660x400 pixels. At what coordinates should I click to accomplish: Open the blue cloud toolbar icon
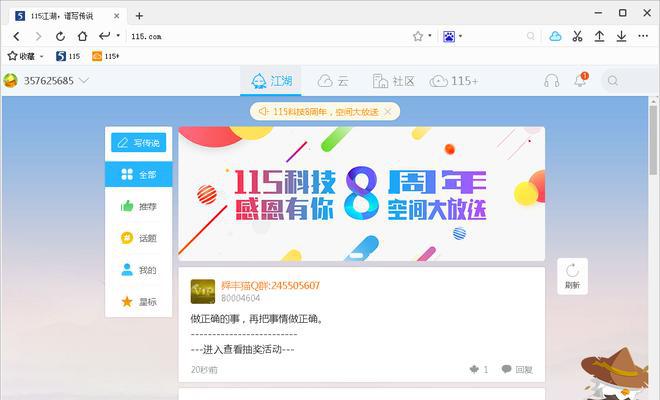tap(555, 37)
